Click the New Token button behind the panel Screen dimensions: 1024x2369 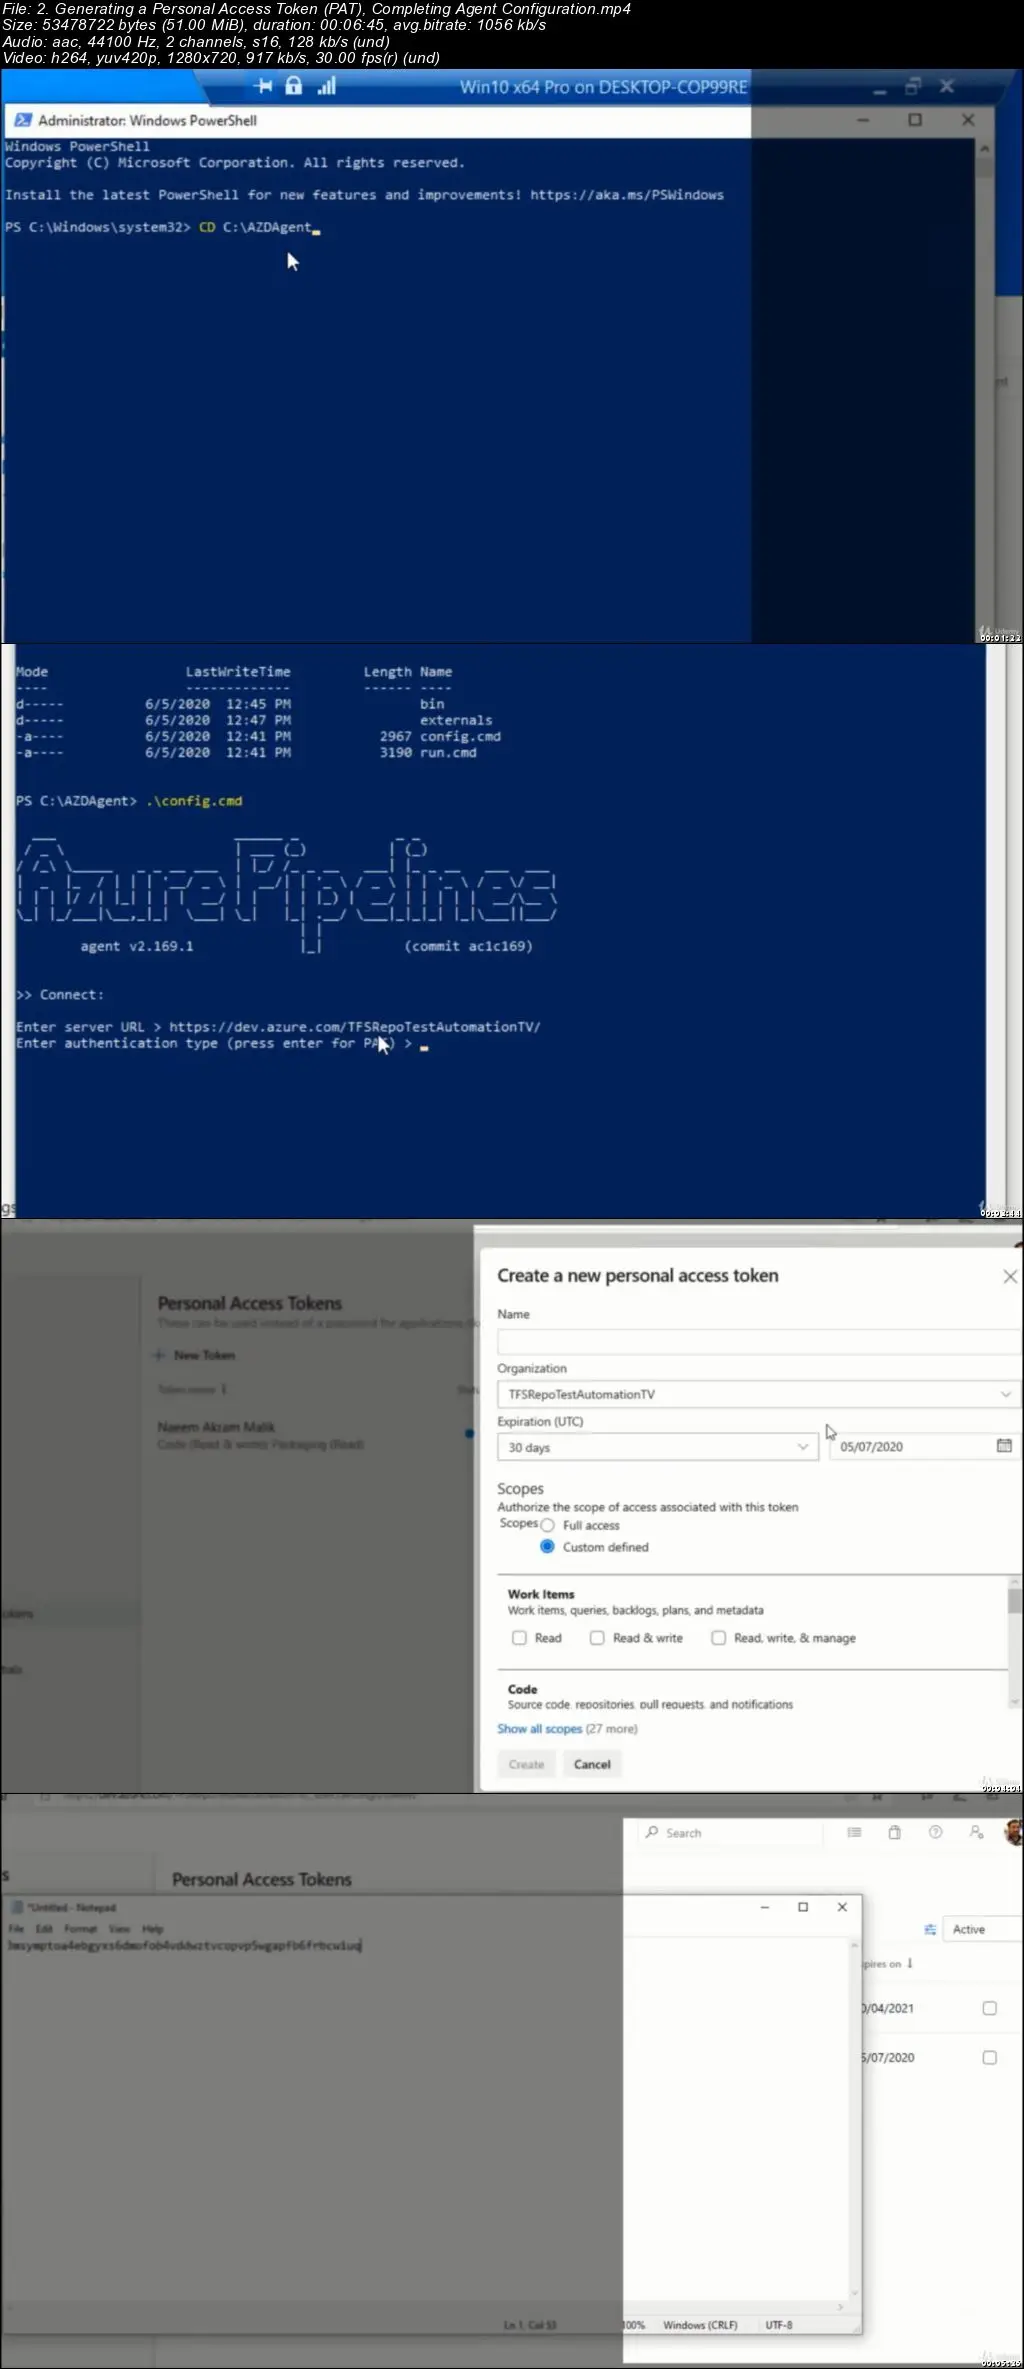[196, 1355]
